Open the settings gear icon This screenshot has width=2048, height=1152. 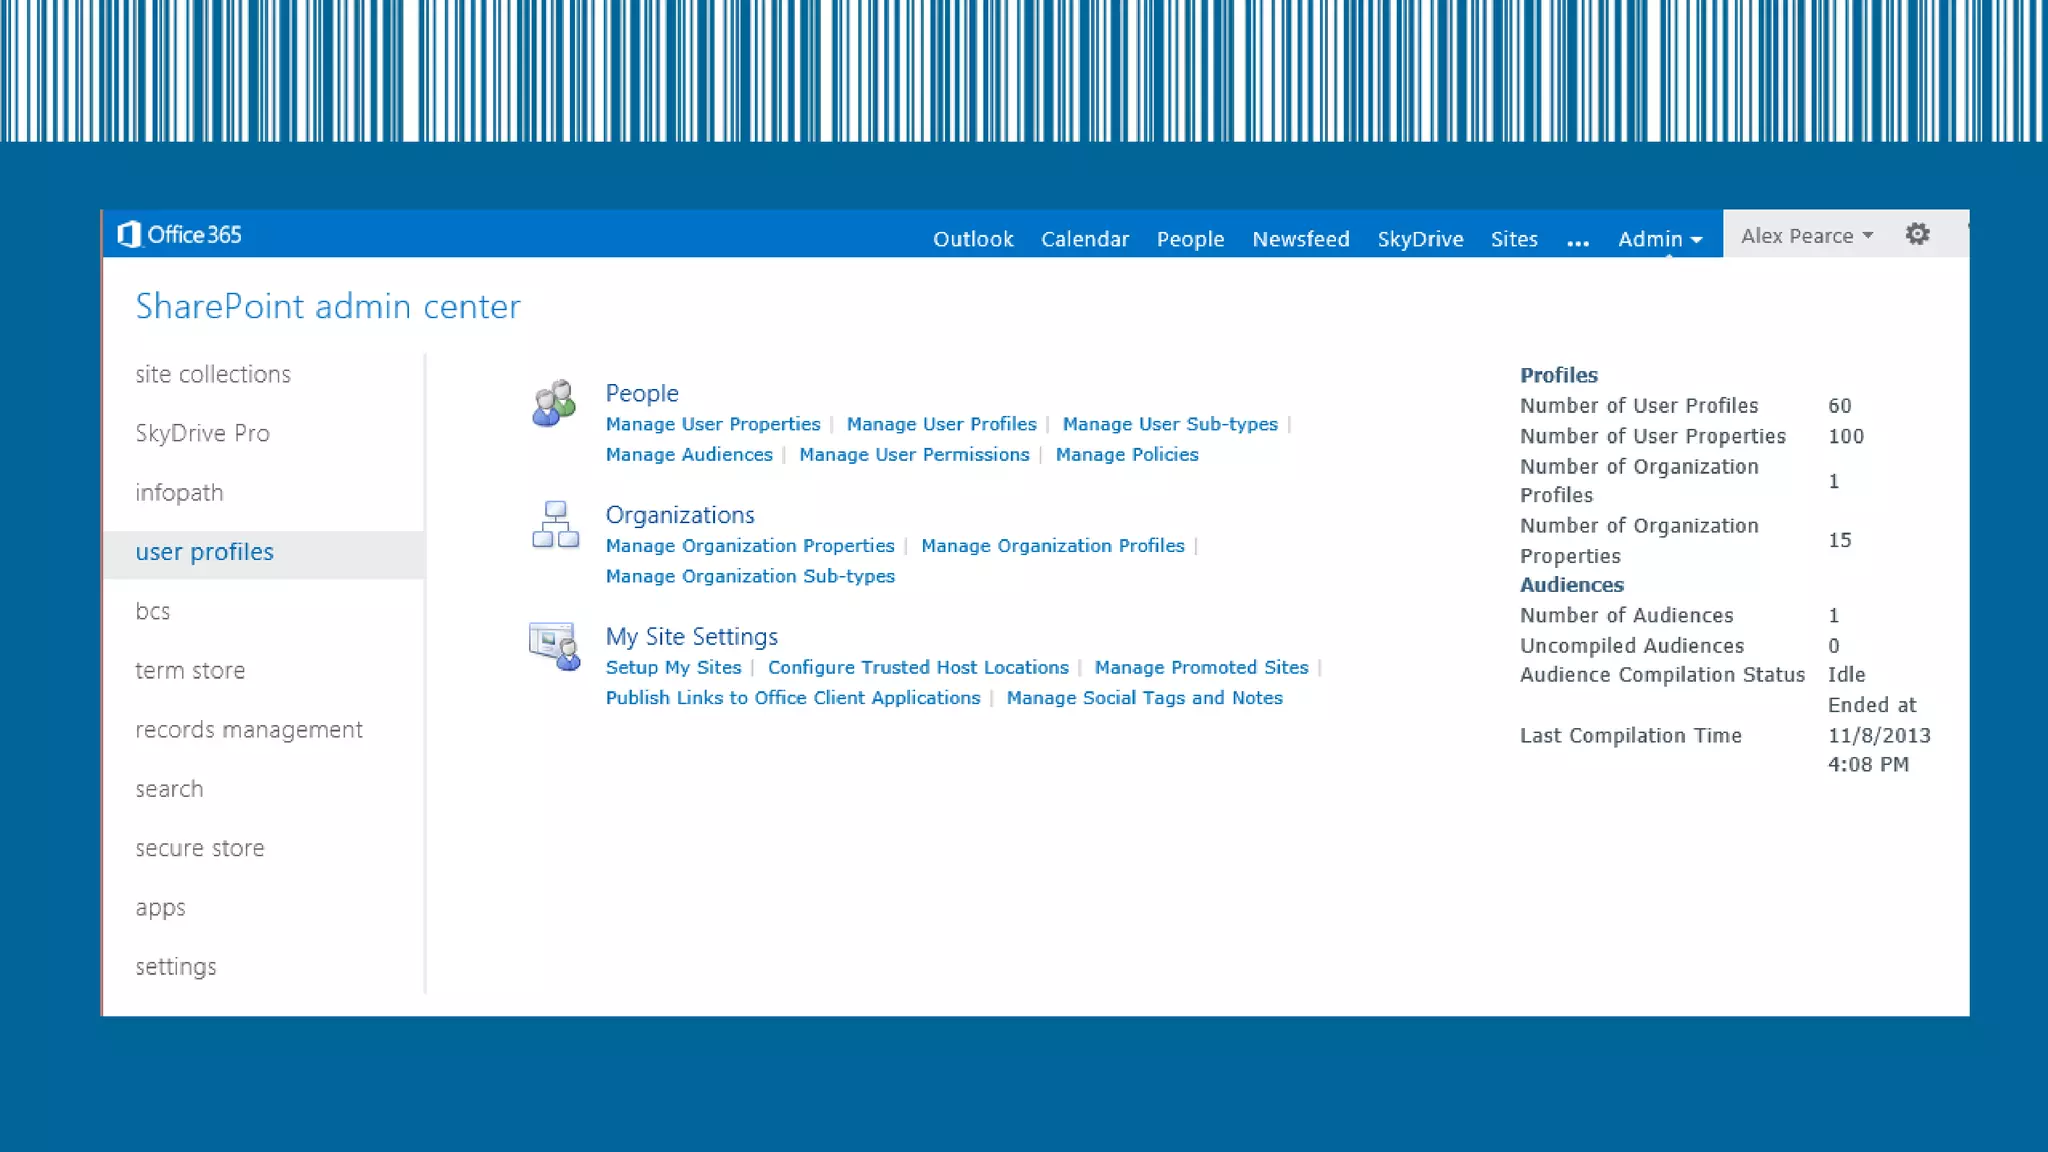[1916, 234]
